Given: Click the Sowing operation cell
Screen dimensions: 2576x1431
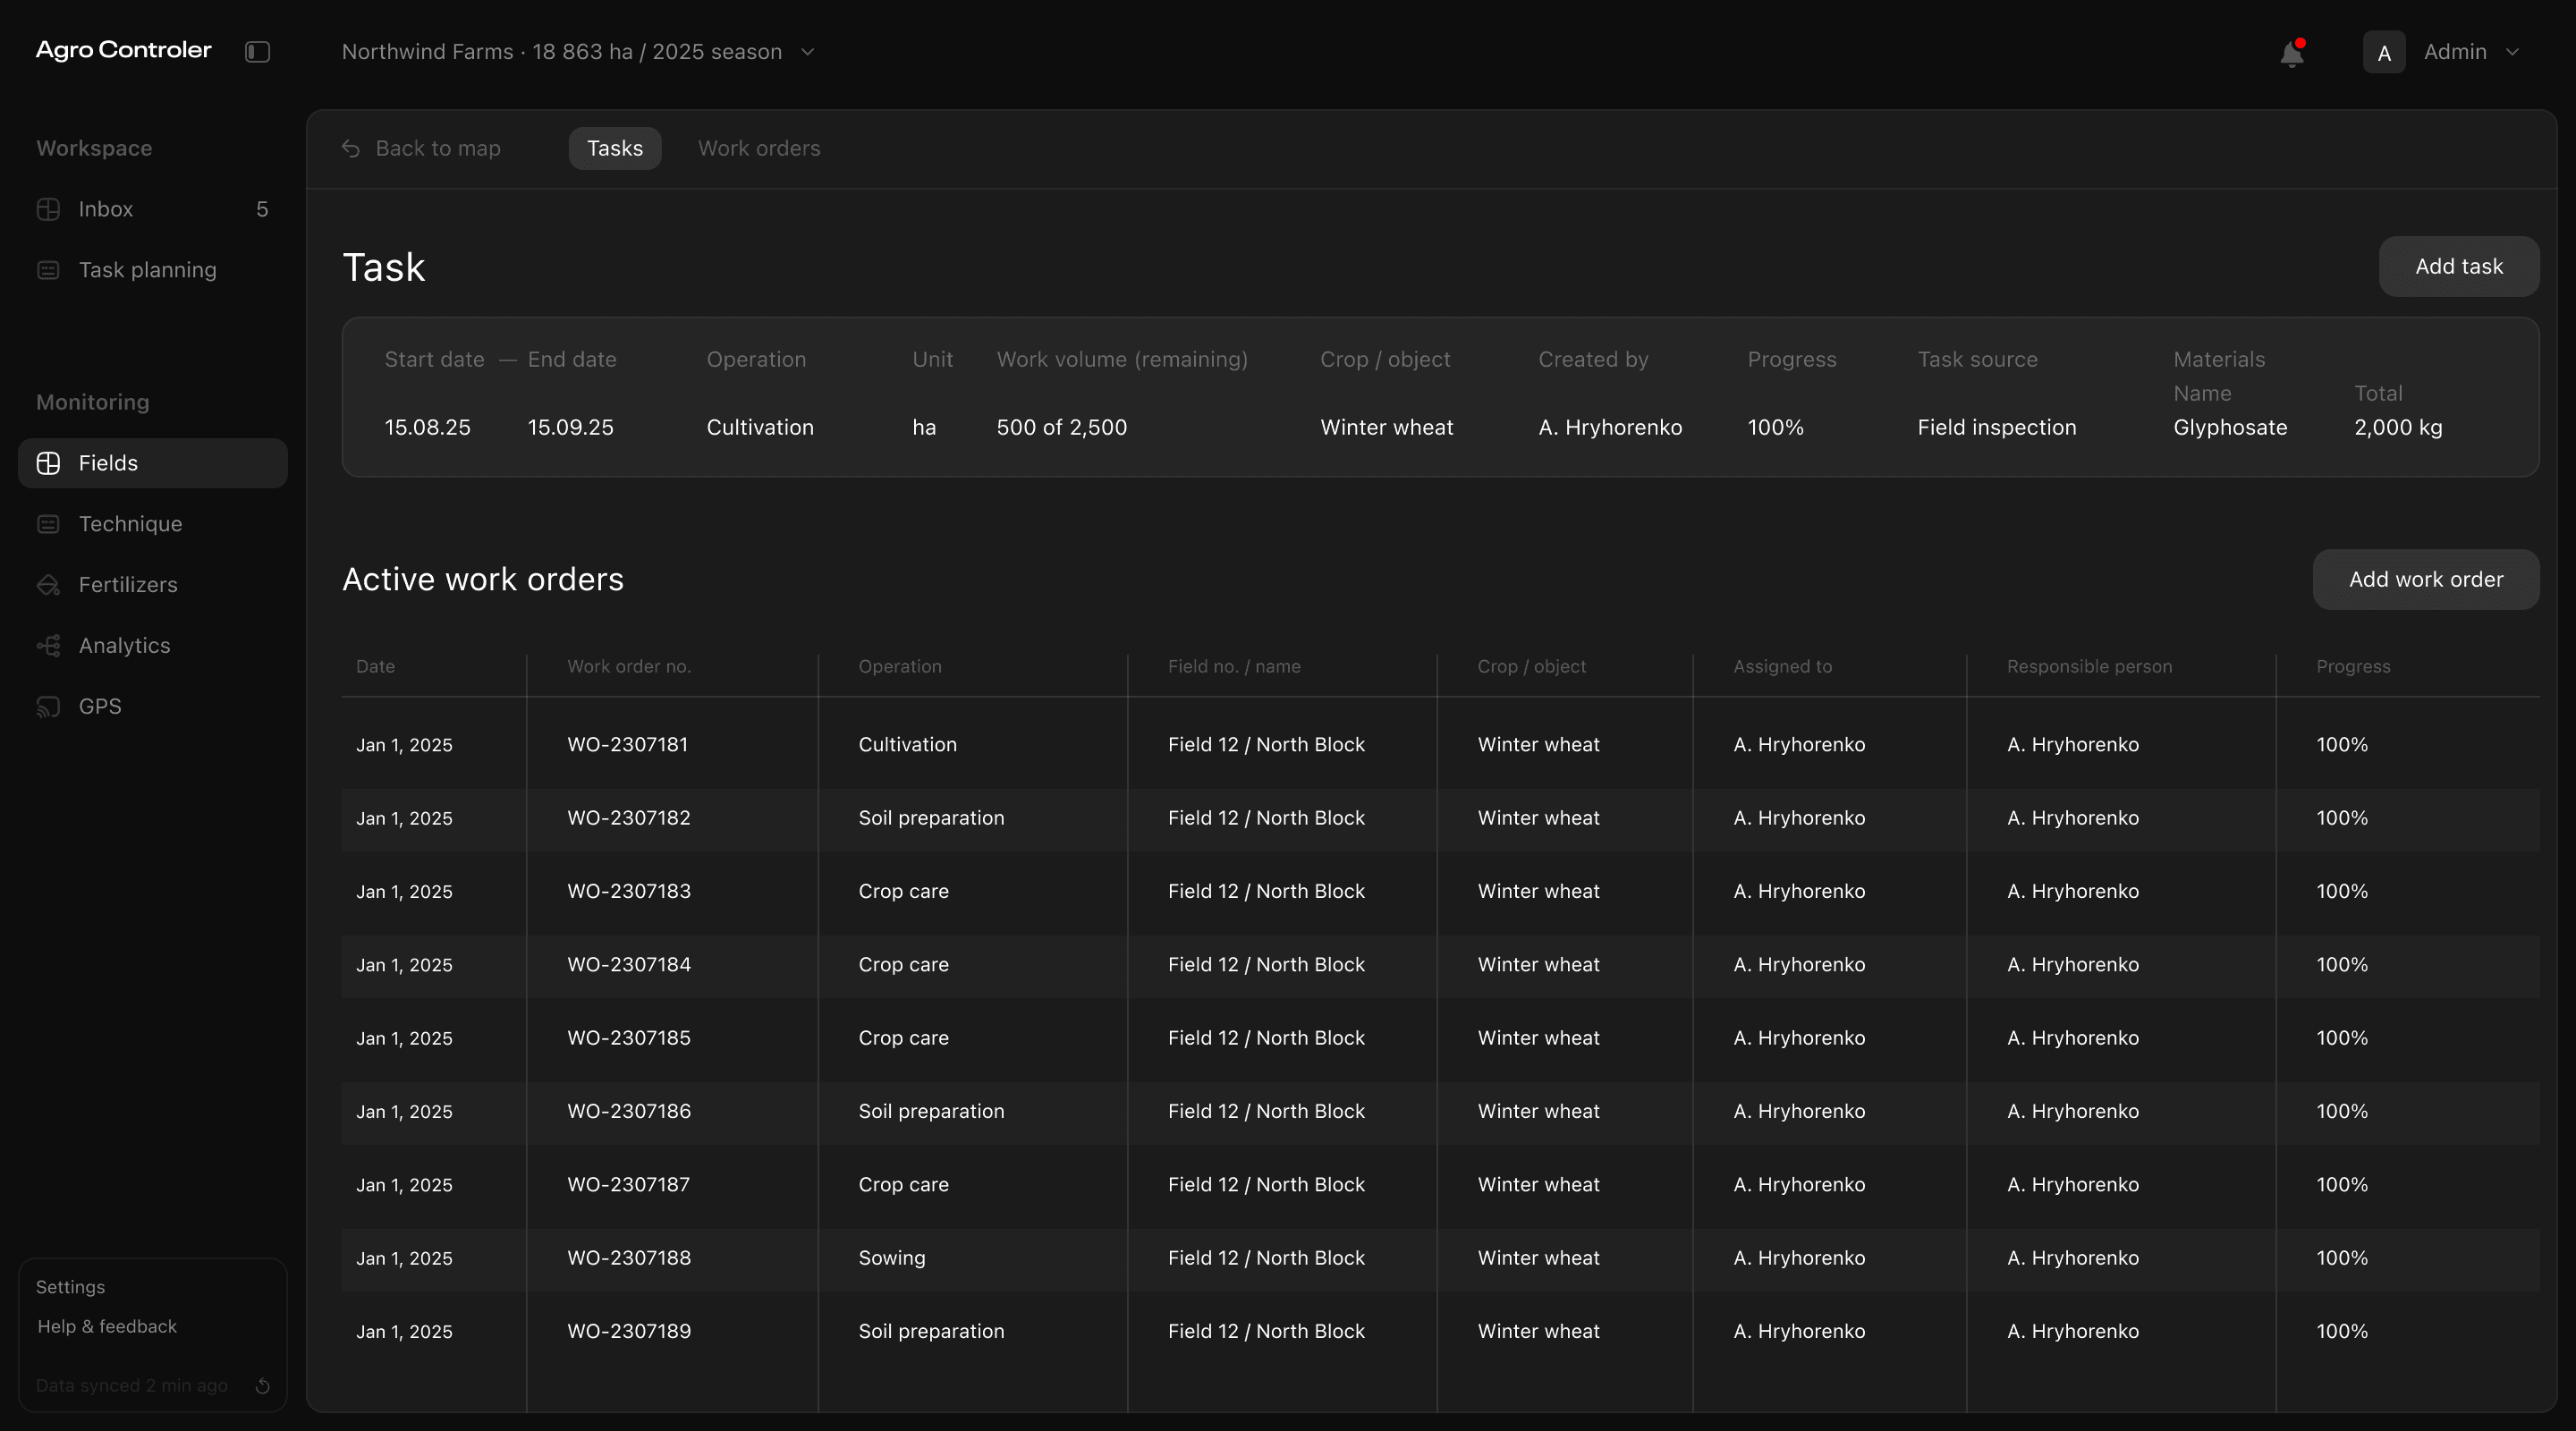Looking at the screenshot, I should click(x=892, y=1258).
